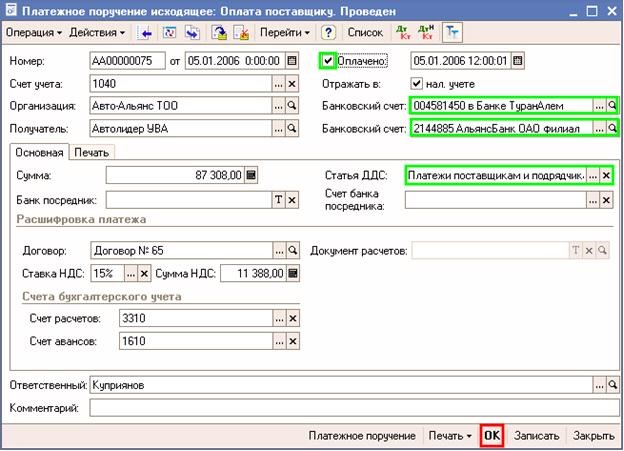Screen dimensions: 624x451
Task: Clear the Счет учета field with X
Action: point(292,83)
